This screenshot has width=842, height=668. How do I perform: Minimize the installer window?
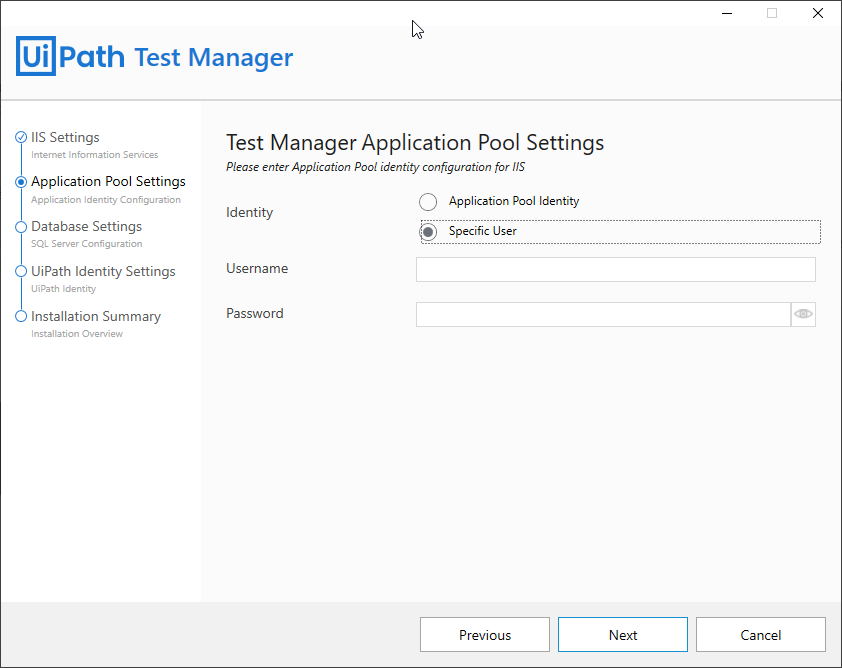pos(727,13)
